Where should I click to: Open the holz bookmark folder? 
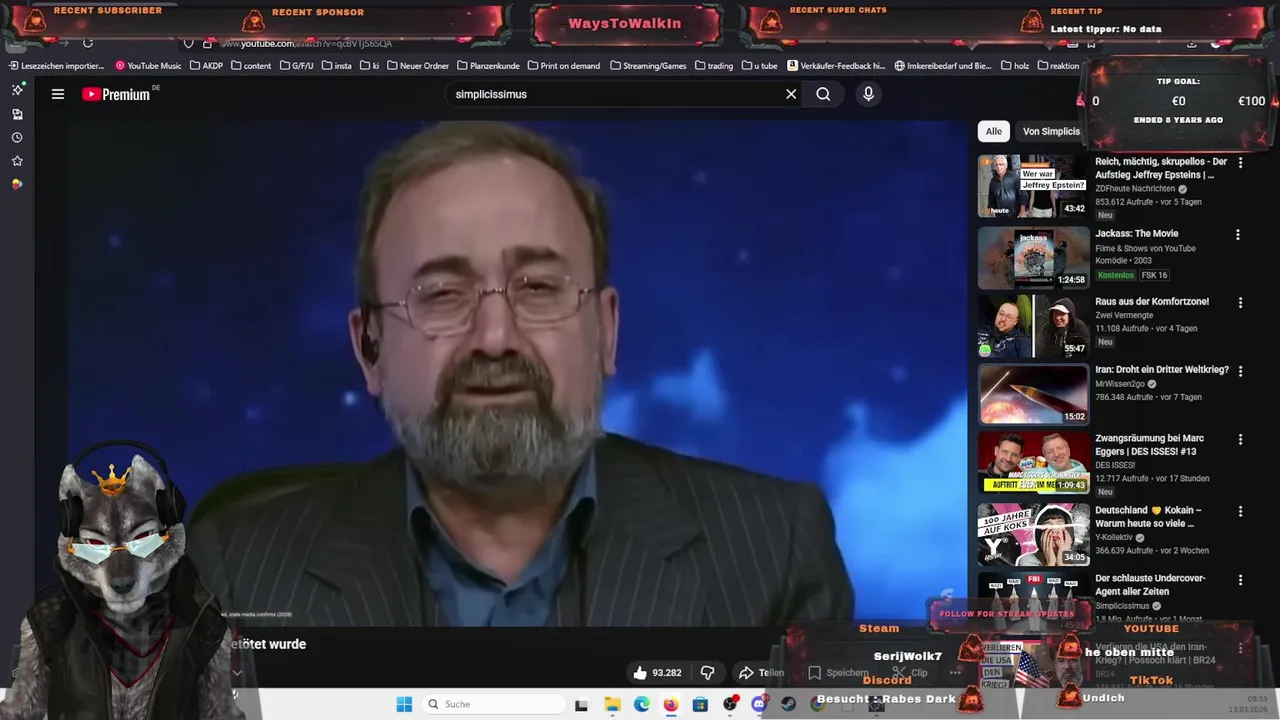click(1014, 66)
